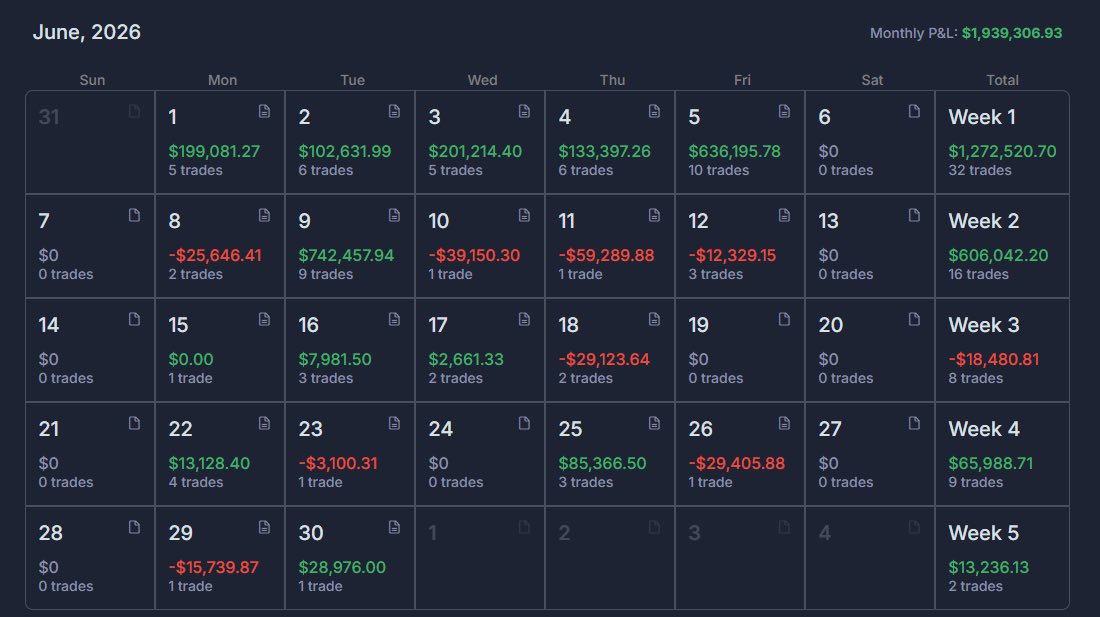Open the note icon on June 10
1100x617 pixels.
click(524, 215)
